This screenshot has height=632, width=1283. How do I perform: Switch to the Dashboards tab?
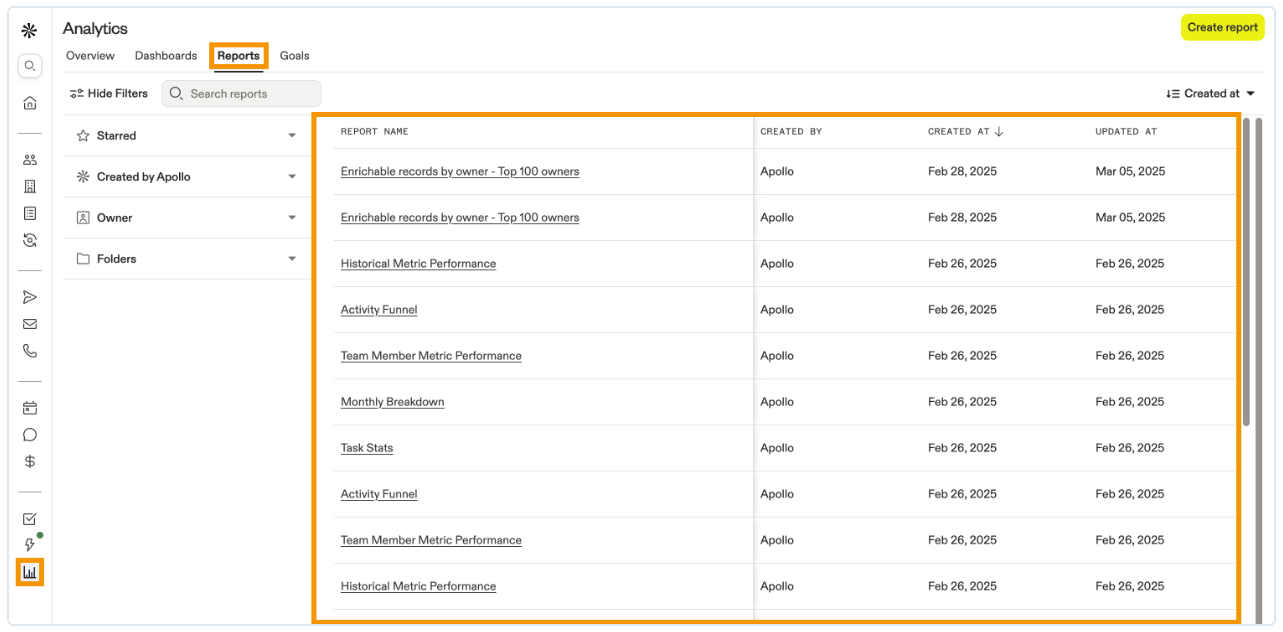pos(166,56)
